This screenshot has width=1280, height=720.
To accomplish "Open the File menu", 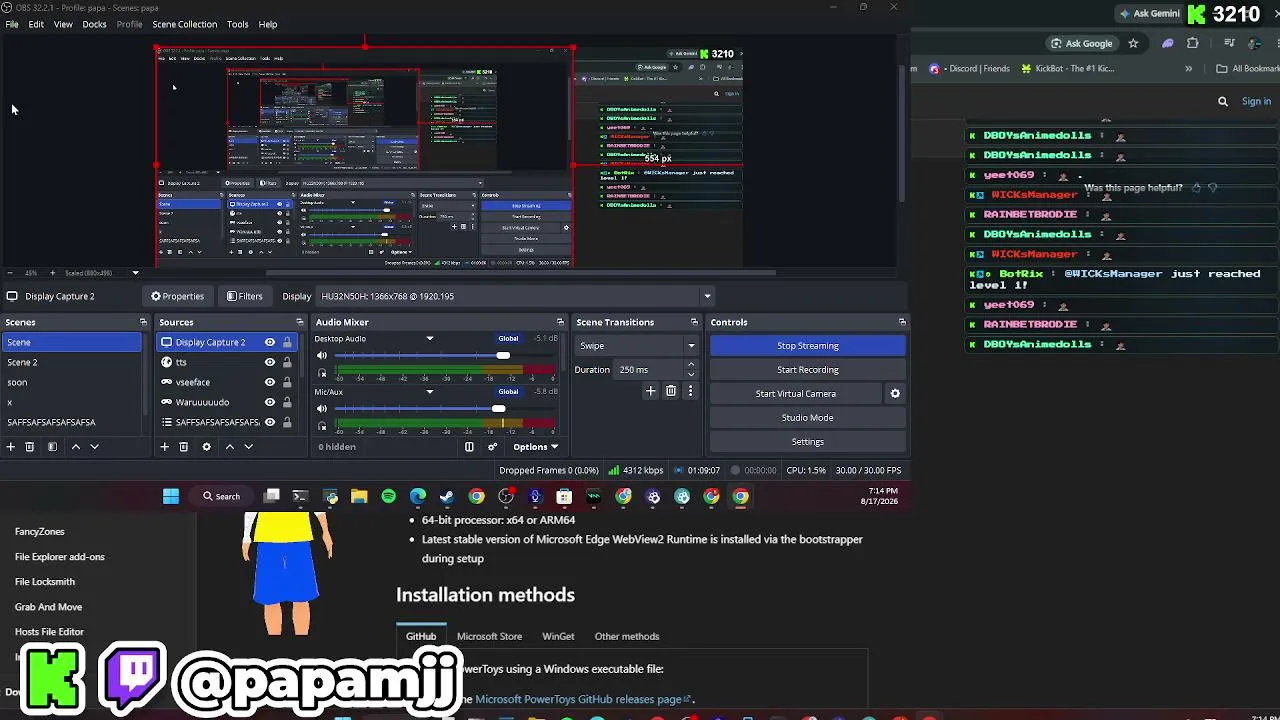I will pyautogui.click(x=12, y=24).
